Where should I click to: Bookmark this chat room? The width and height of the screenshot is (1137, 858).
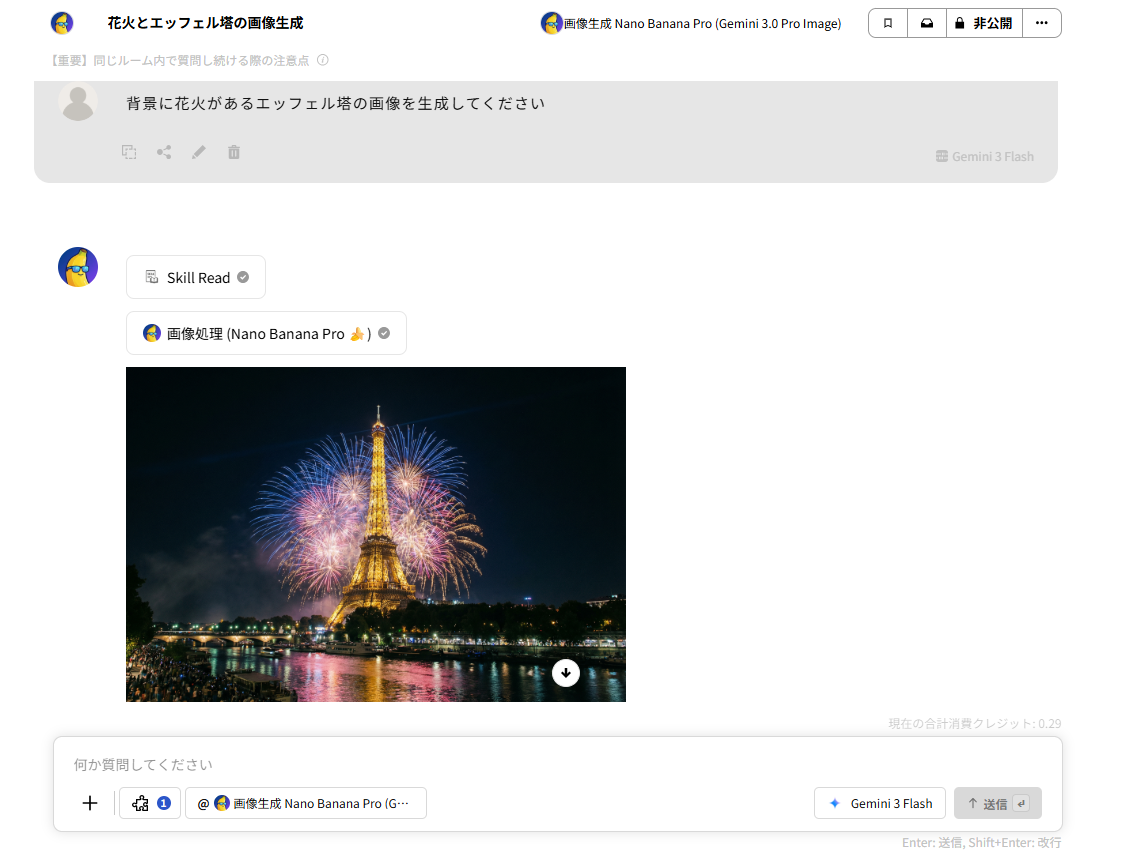pos(887,22)
